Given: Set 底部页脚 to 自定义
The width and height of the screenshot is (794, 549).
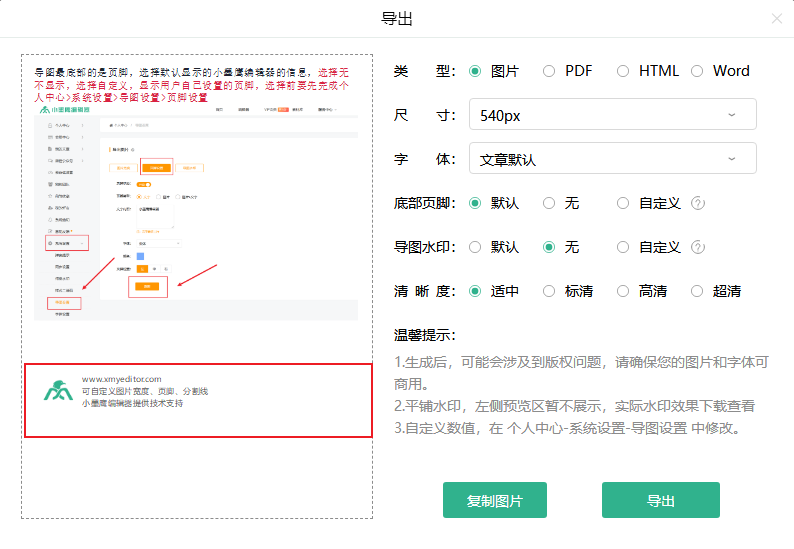Looking at the screenshot, I should [x=623, y=204].
